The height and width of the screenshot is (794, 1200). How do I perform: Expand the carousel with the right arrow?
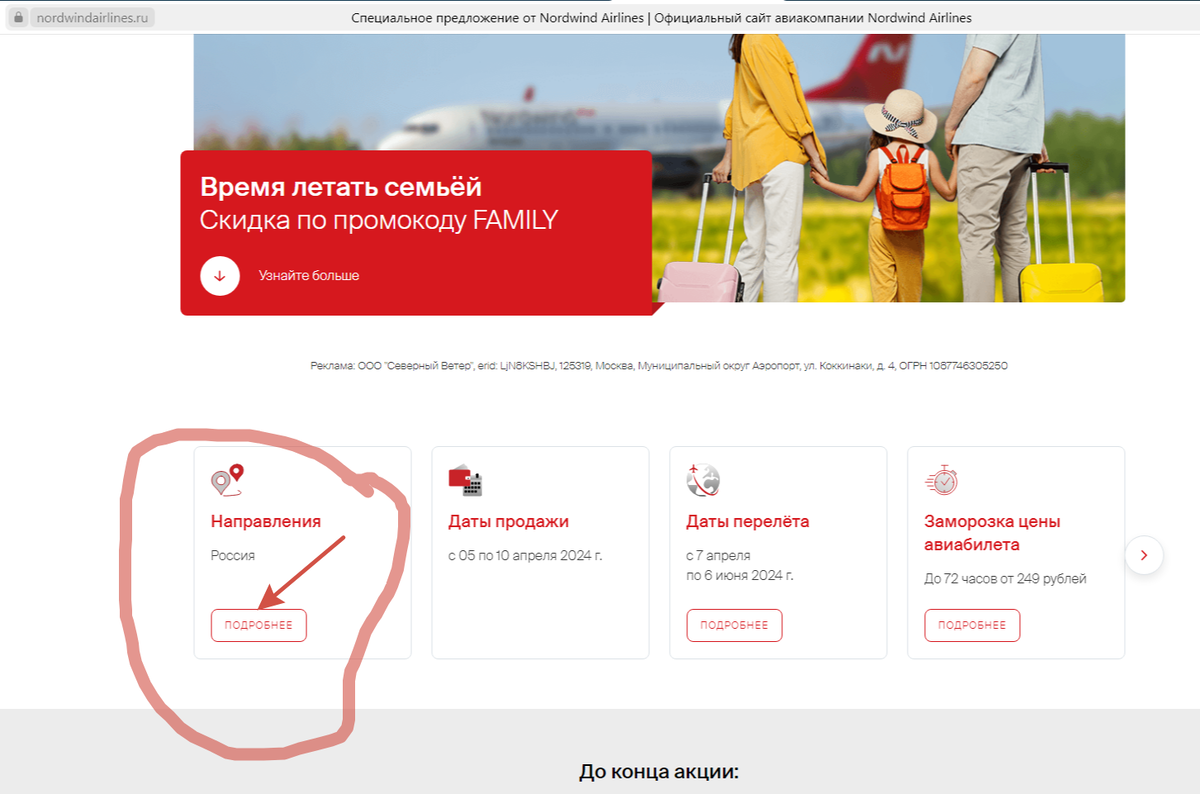tap(1144, 555)
